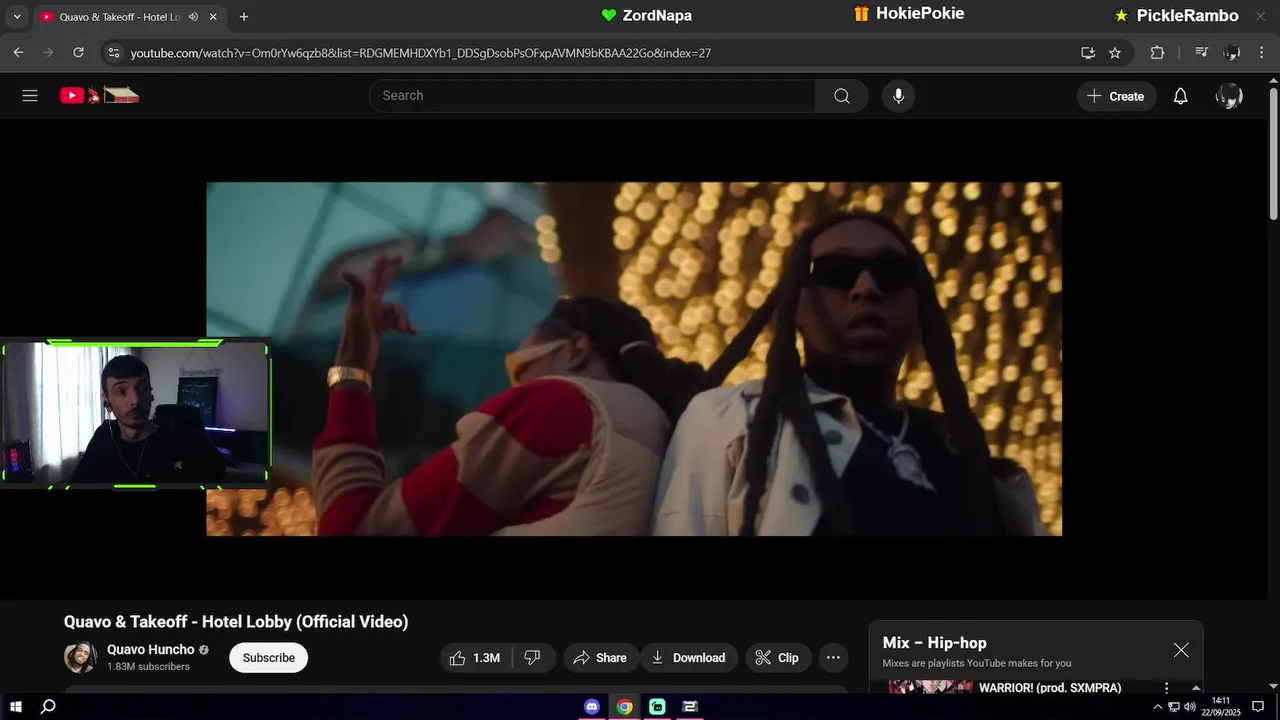Open the Windows notification center
Image resolution: width=1280 pixels, height=720 pixels.
click(x=1258, y=707)
